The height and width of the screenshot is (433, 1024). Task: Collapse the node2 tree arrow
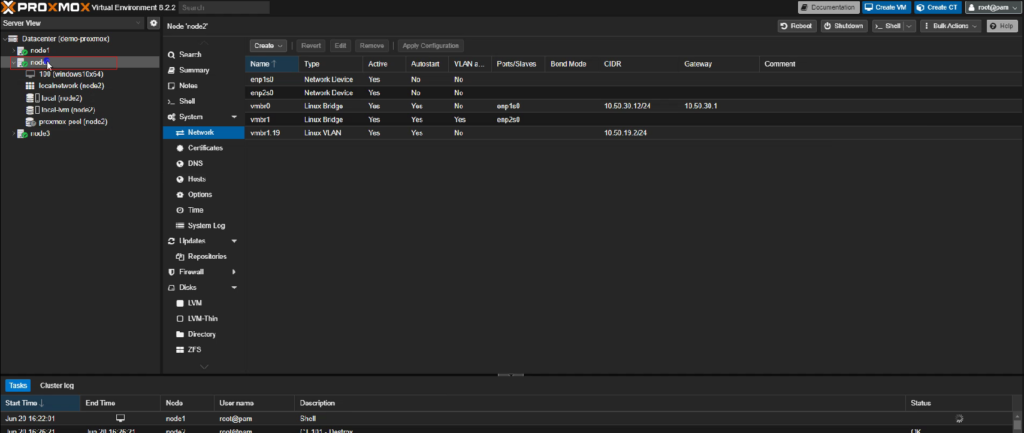click(x=14, y=62)
